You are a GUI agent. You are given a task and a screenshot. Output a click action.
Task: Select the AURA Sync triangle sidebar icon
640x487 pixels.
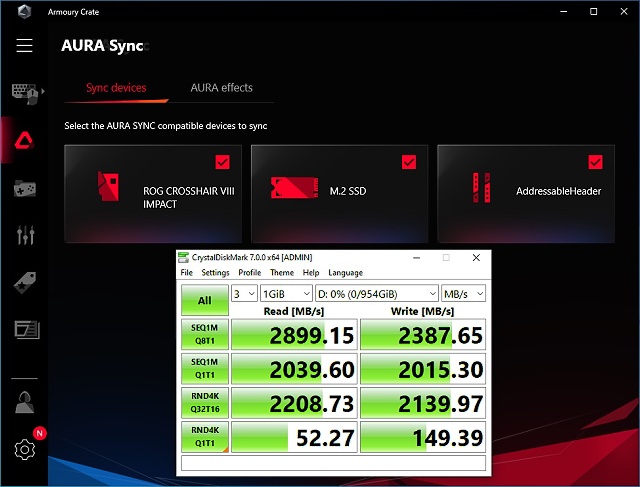pyautogui.click(x=24, y=140)
